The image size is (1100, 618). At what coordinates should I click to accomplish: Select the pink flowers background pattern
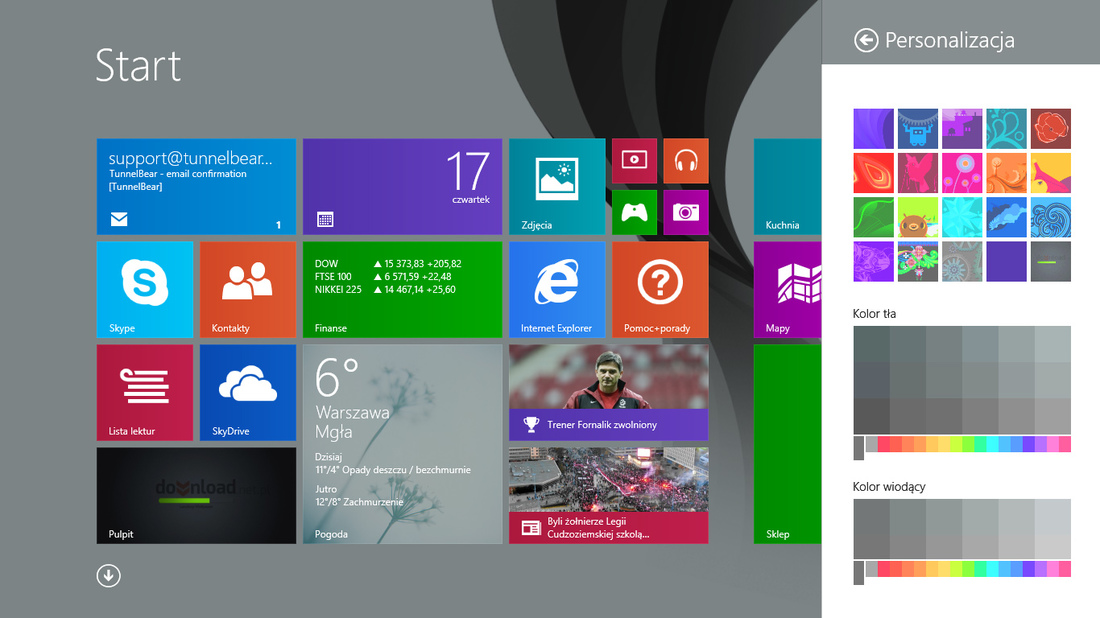(x=962, y=173)
